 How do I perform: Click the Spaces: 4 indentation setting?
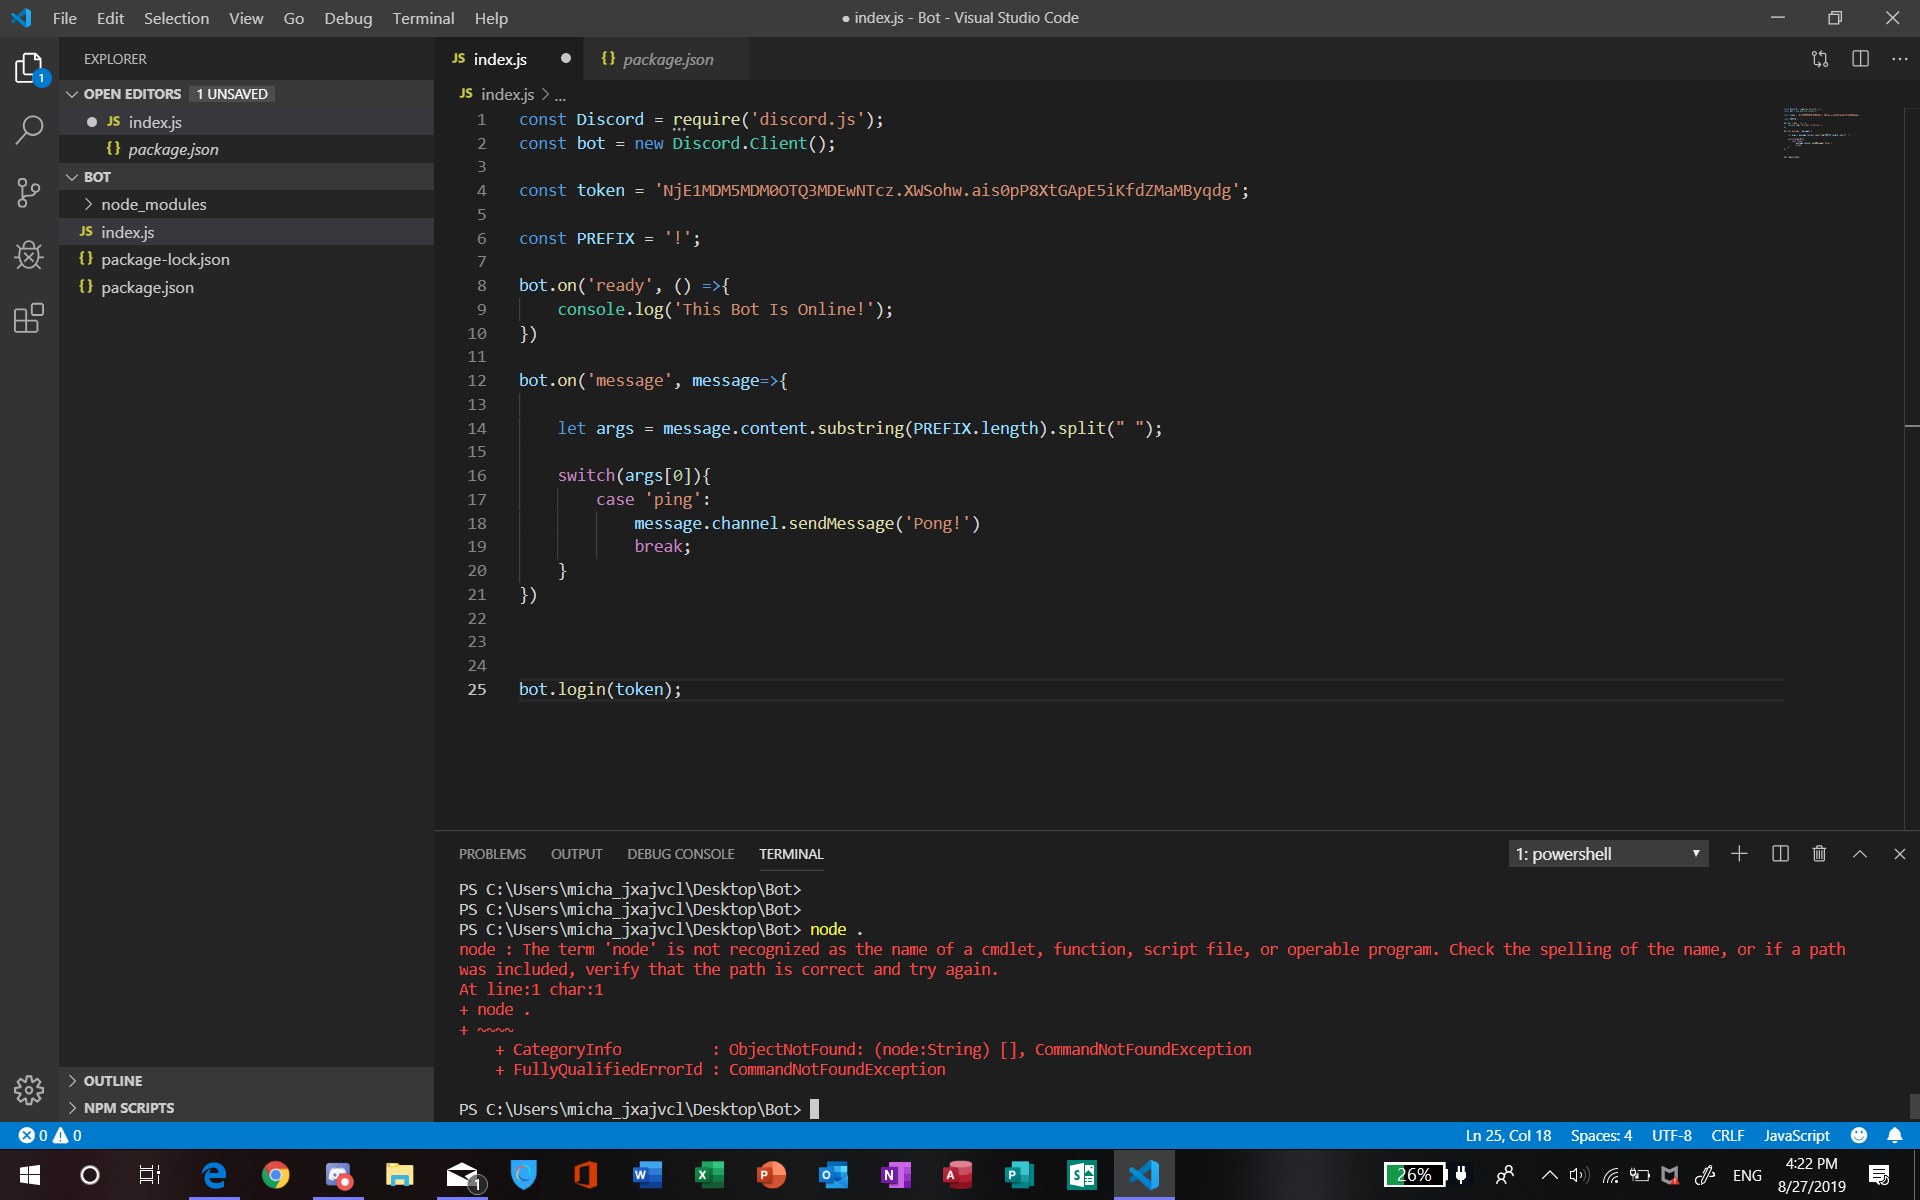[x=1600, y=1135]
